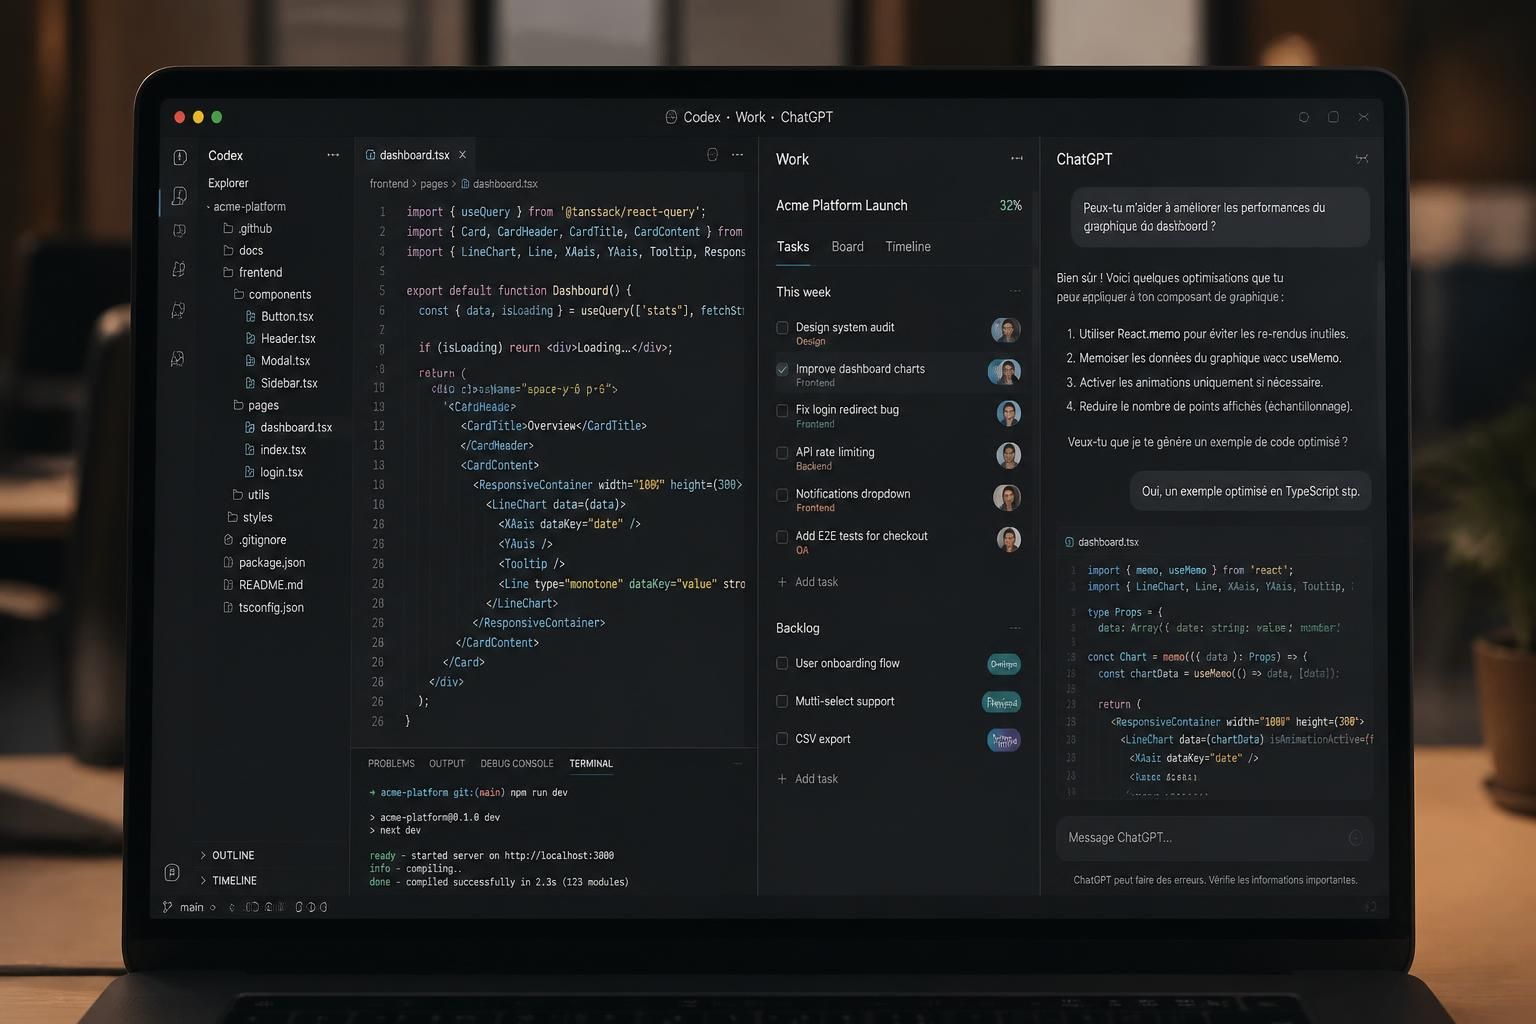Screen dimensions: 1536x1024
Task: Check the Add E2E tests for checkout task
Action: [x=782, y=537]
